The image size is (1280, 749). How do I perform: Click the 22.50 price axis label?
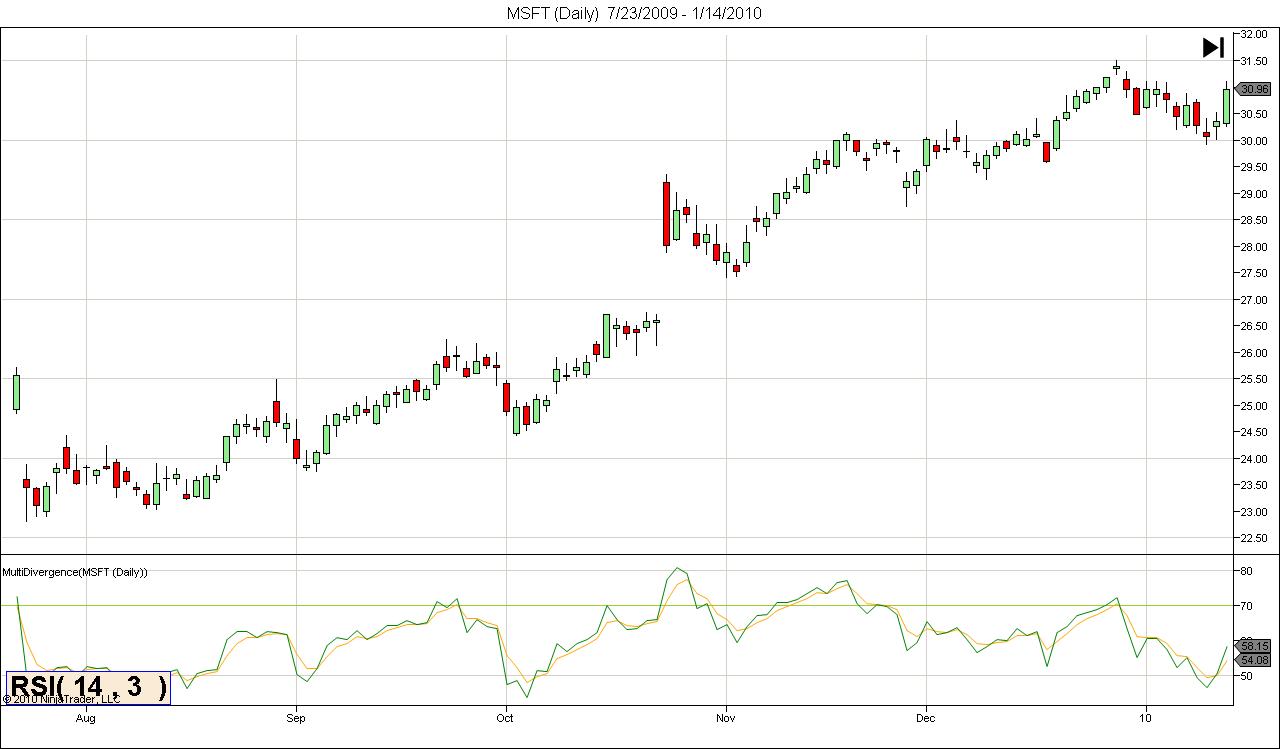tap(1254, 538)
